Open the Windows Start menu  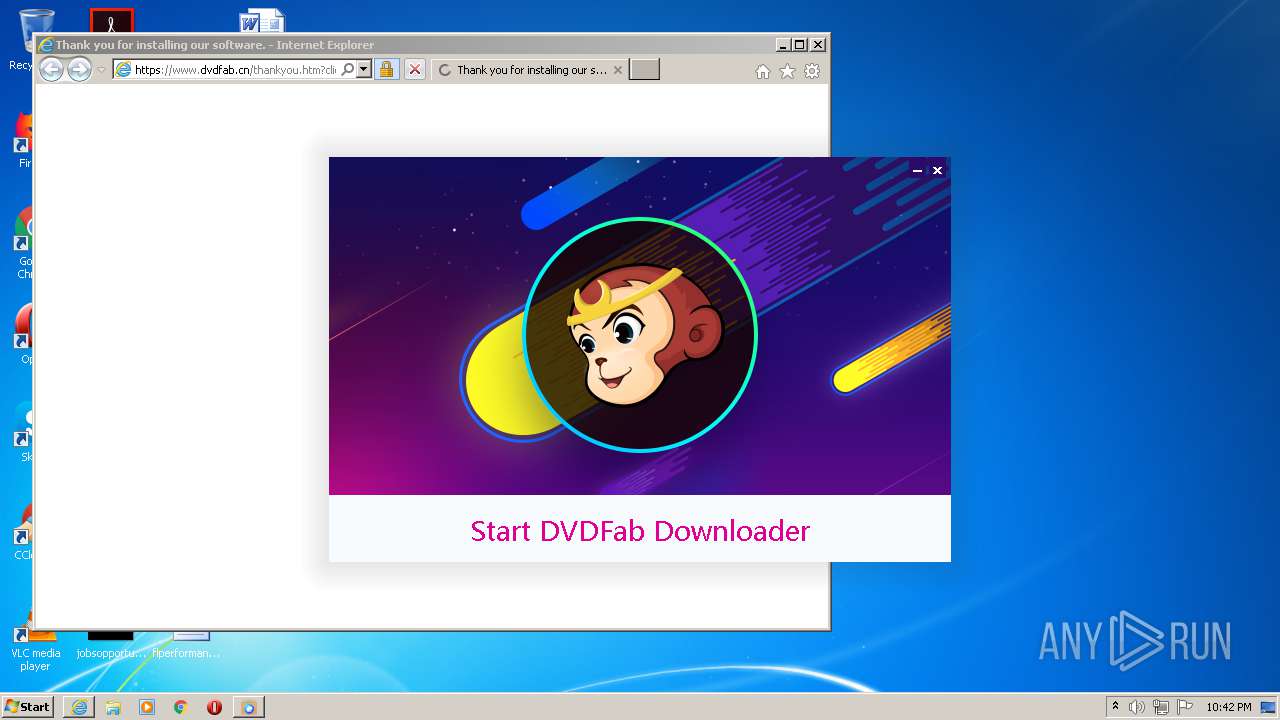(27, 706)
